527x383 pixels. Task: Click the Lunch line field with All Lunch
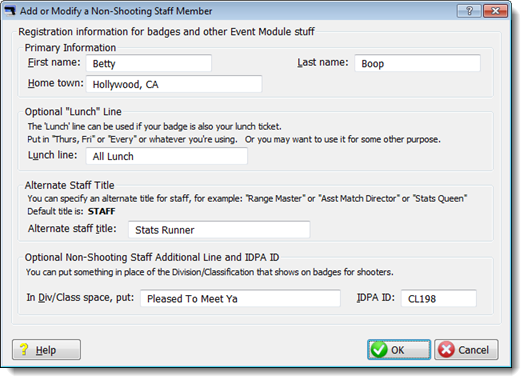(x=167, y=156)
